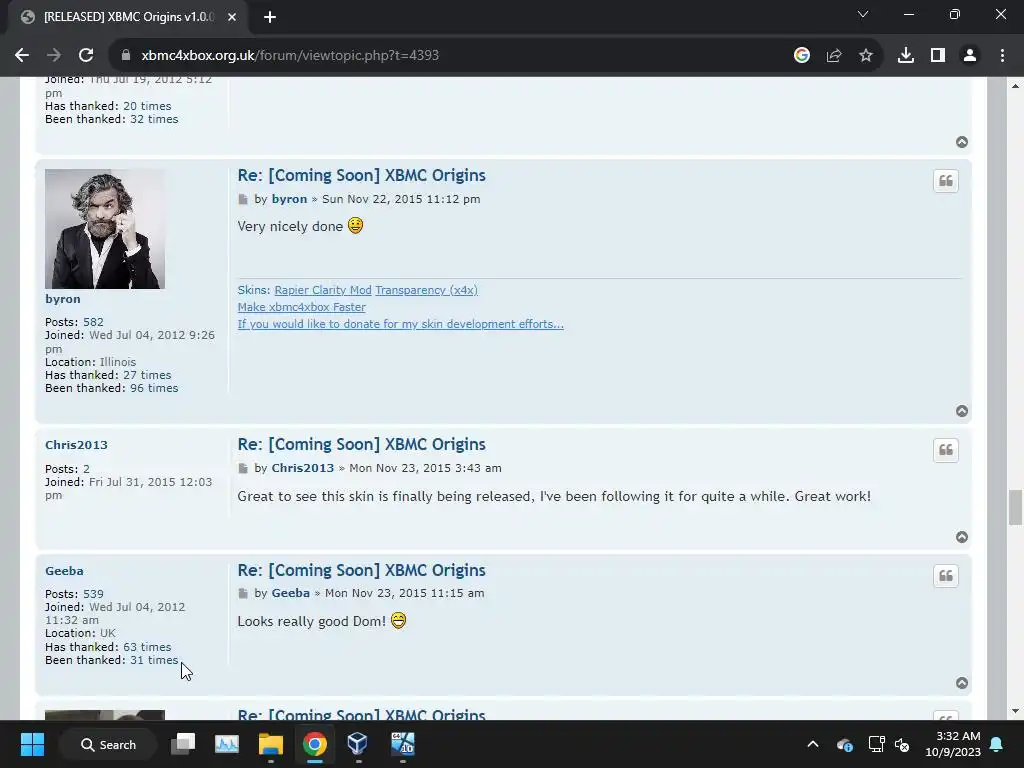Click the top arrow above byron's post

coord(962,142)
